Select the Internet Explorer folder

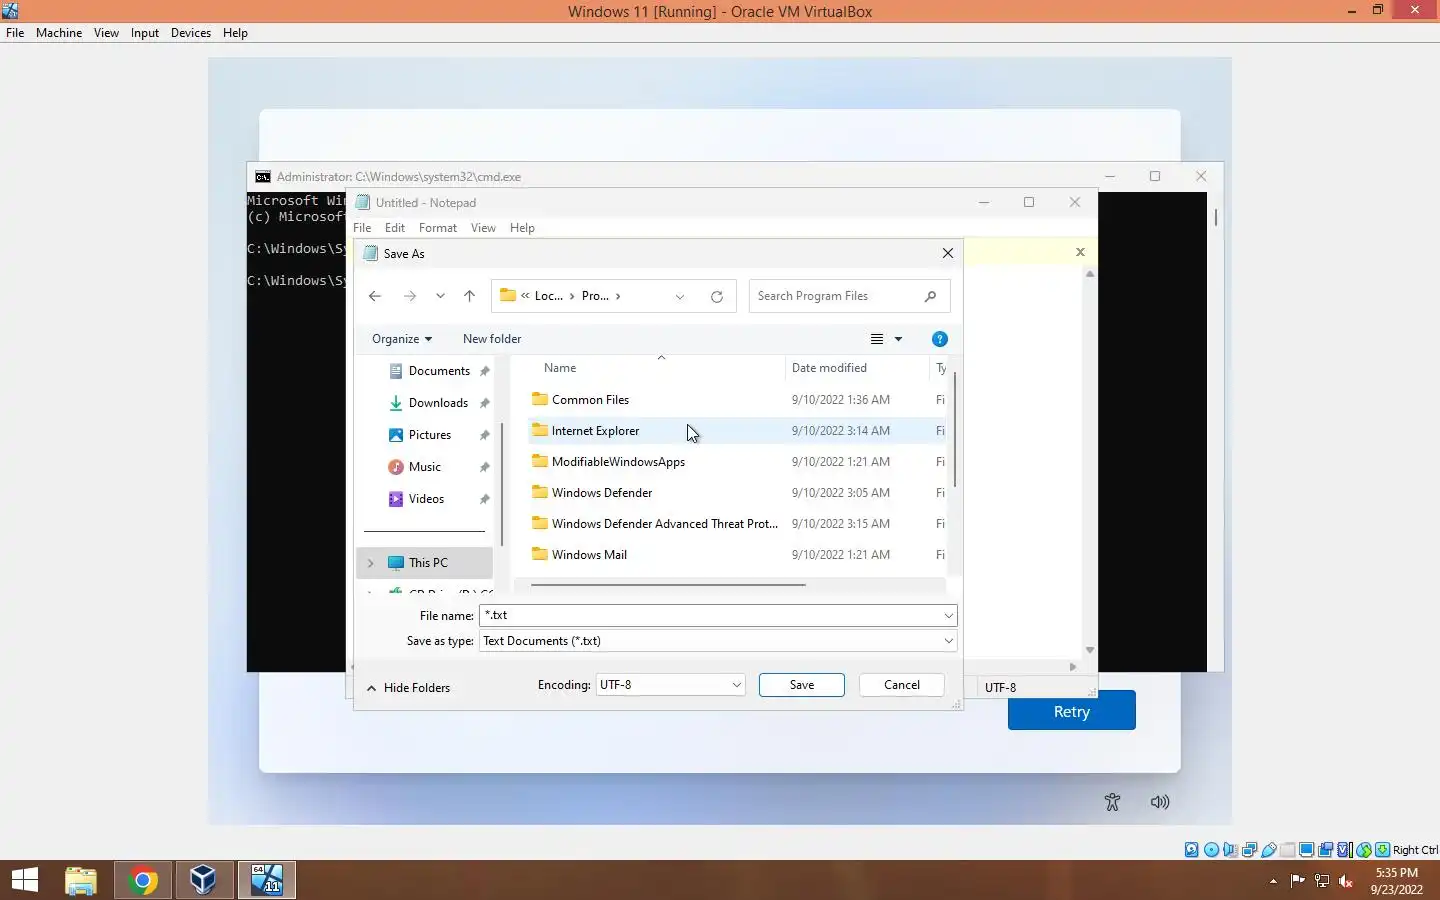click(x=595, y=431)
